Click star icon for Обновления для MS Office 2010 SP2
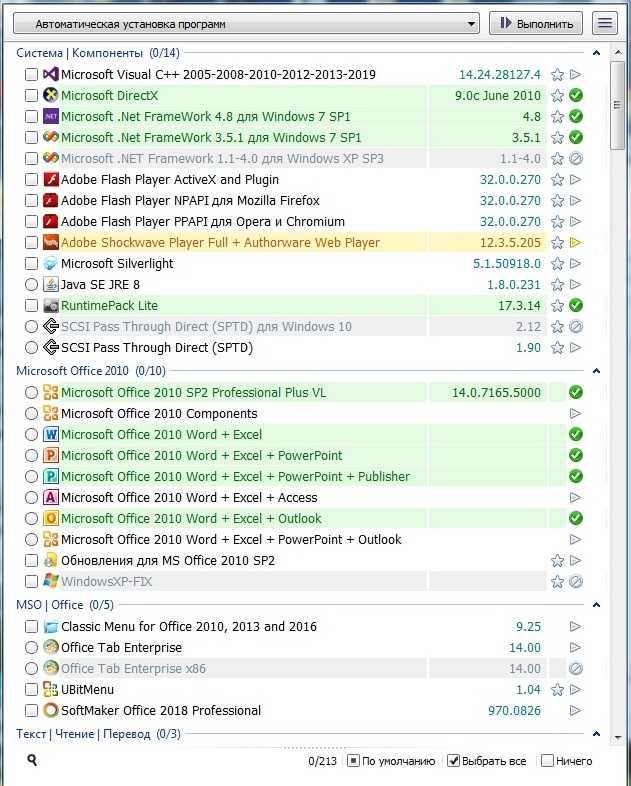The width and height of the screenshot is (631, 786). (557, 560)
